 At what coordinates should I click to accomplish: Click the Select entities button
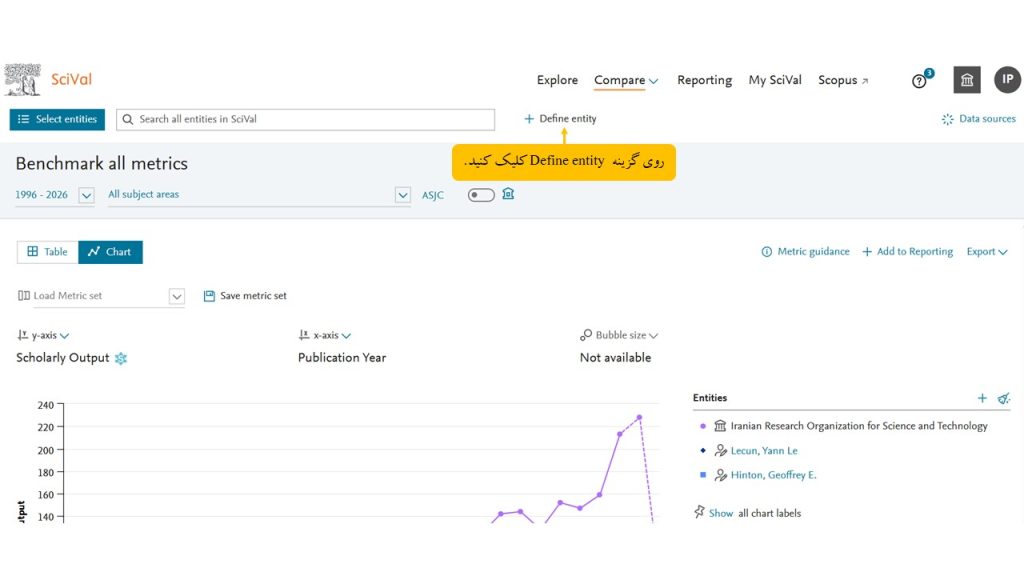[57, 120]
